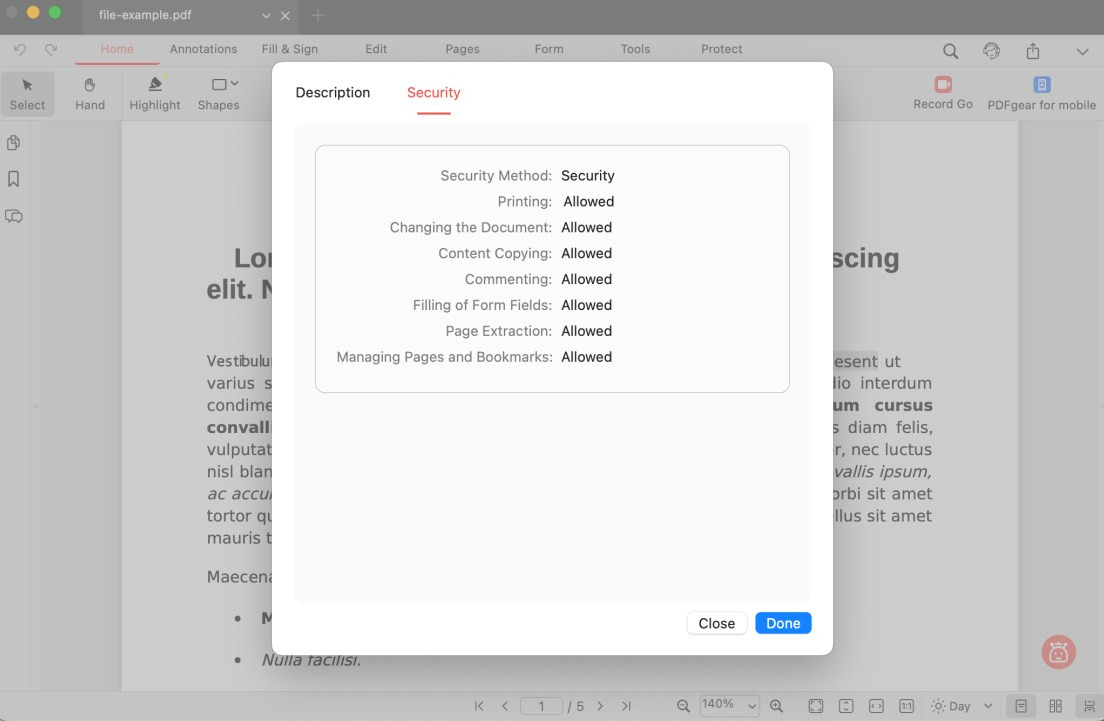Switch to full screen view icon

816,706
